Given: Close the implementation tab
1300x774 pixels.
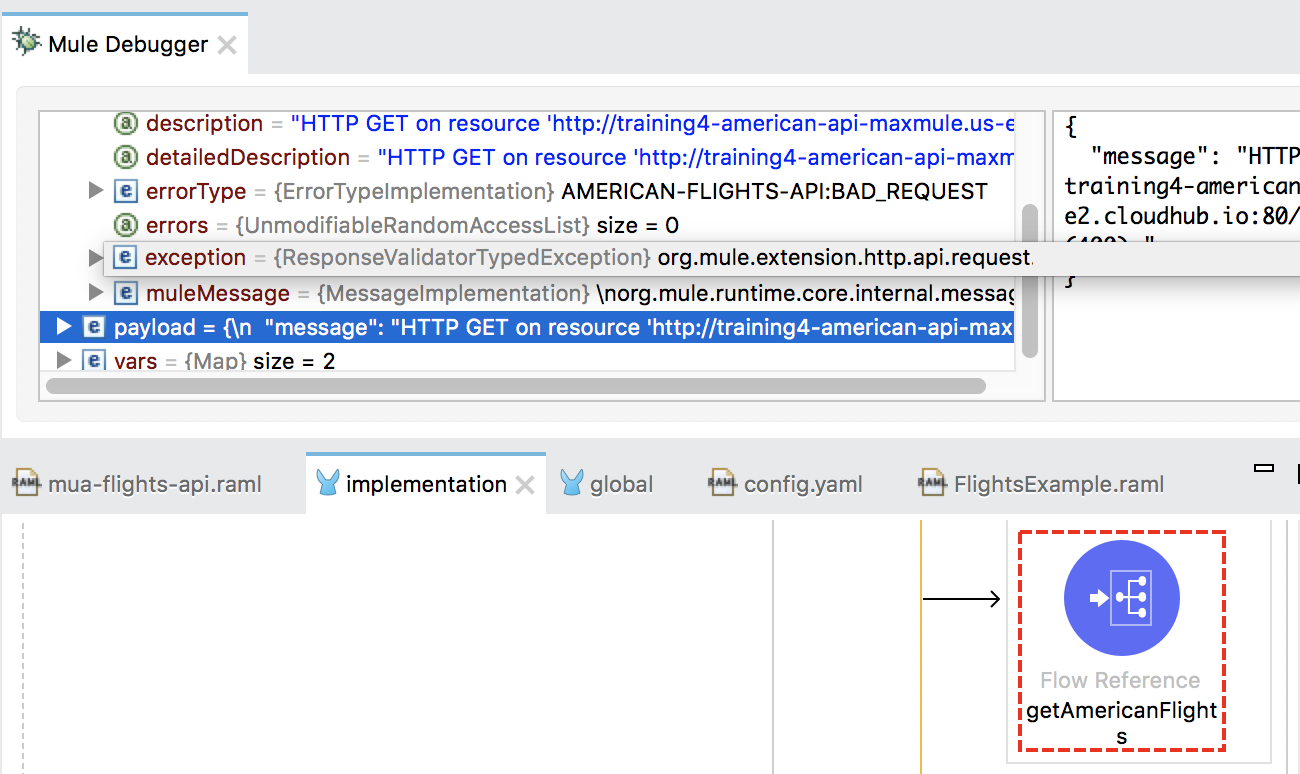Looking at the screenshot, I should (x=525, y=486).
